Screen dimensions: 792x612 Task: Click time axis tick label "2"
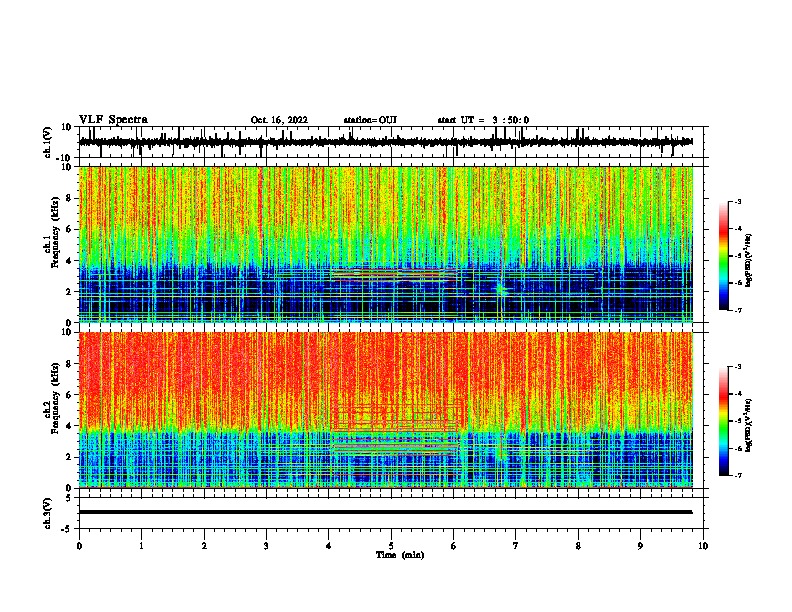pyautogui.click(x=204, y=546)
